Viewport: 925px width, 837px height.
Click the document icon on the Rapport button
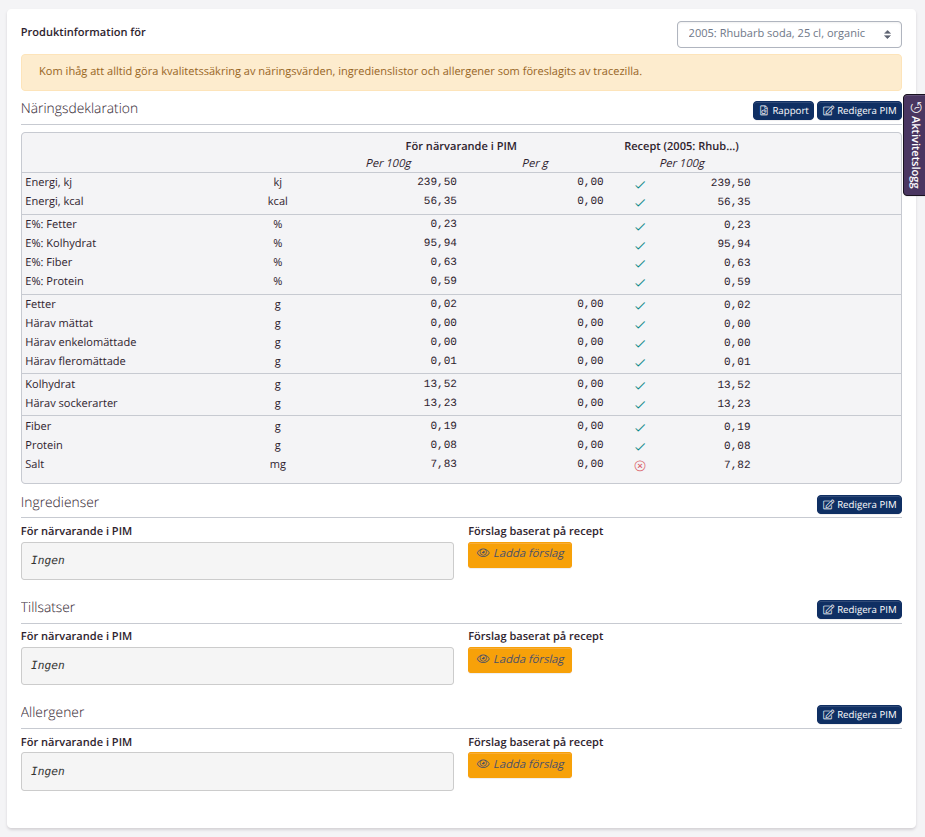tap(766, 110)
